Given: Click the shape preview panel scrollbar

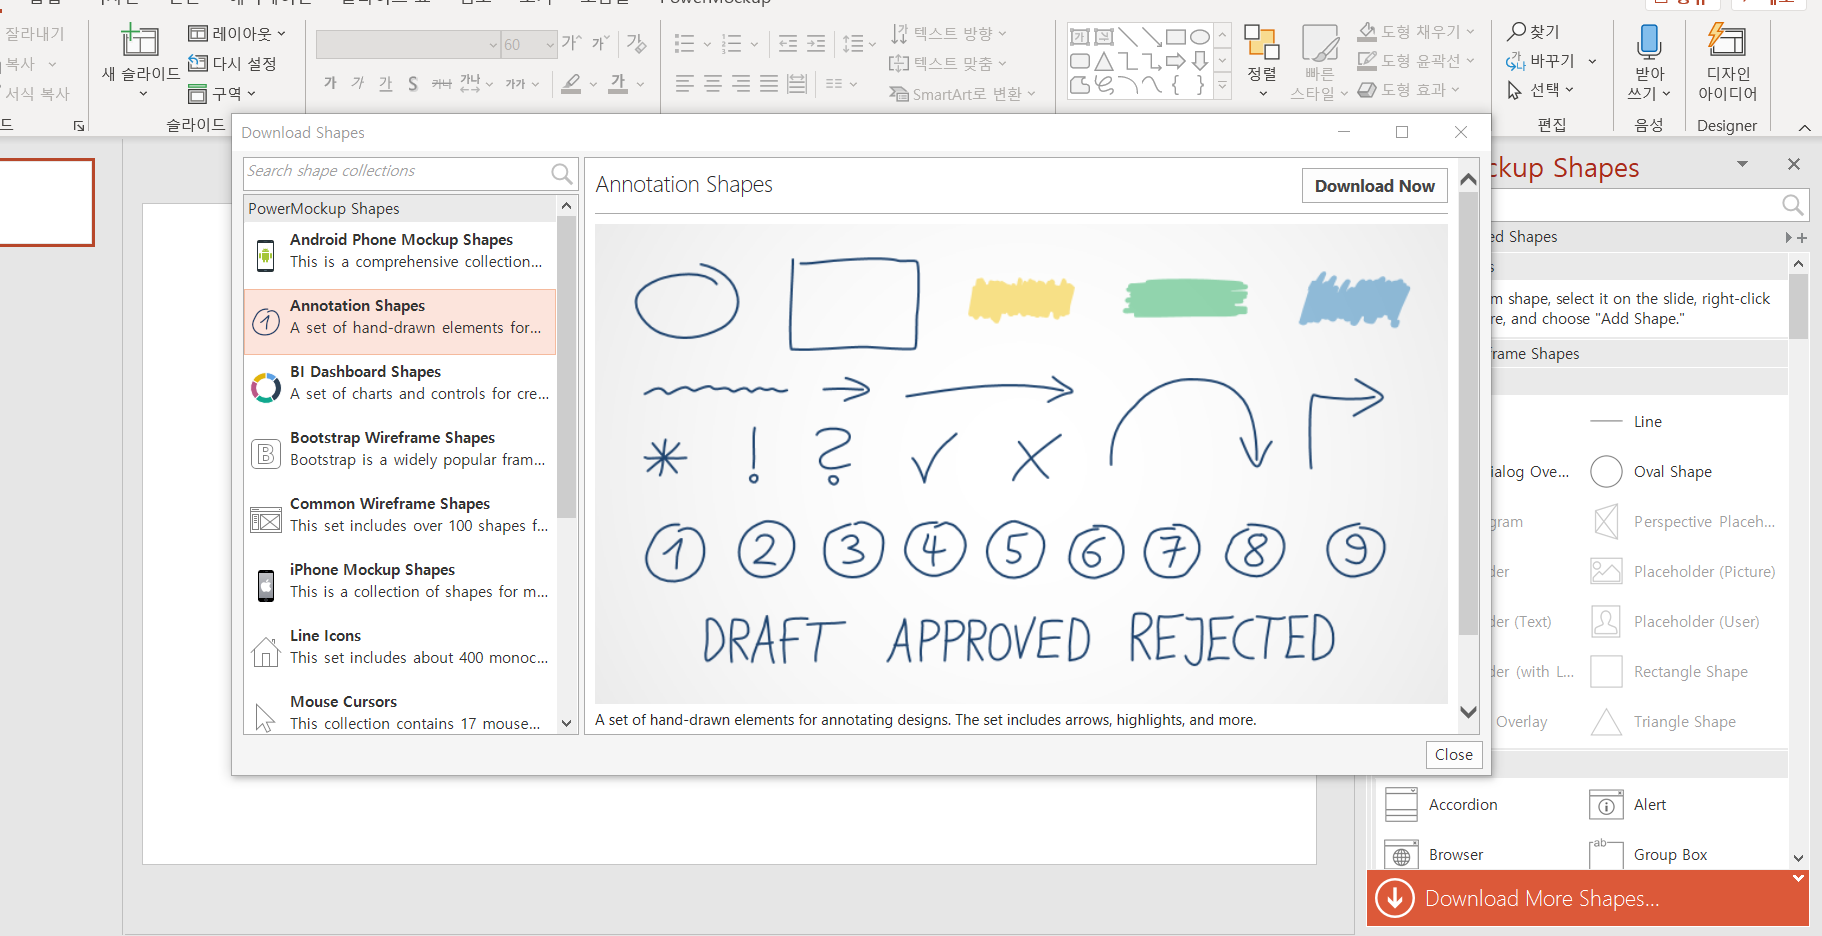Looking at the screenshot, I should (x=1468, y=414).
